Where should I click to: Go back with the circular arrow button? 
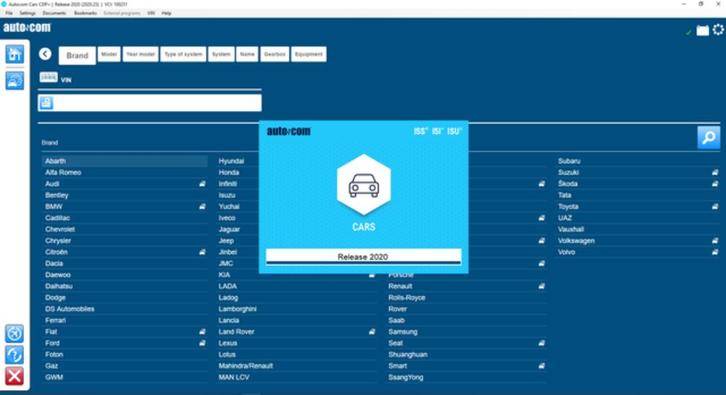pos(45,54)
